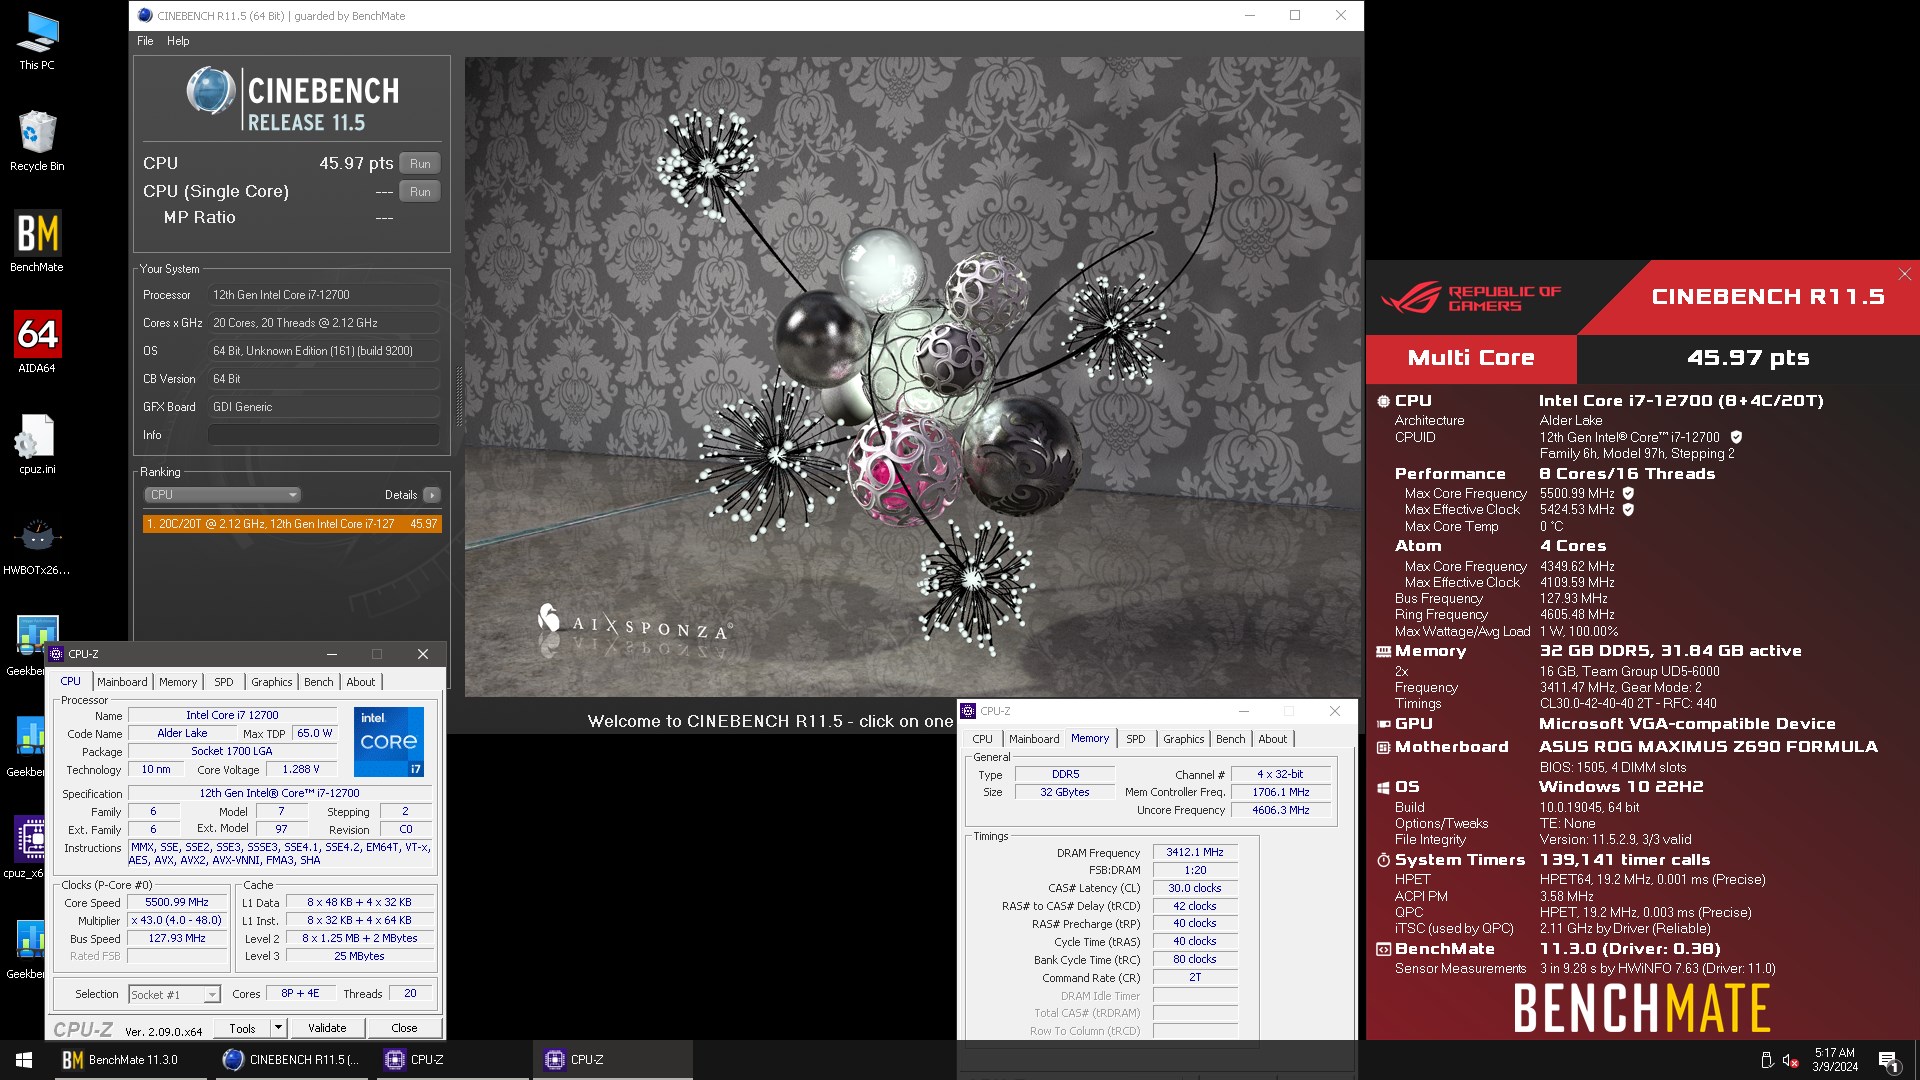Click the Cinebench render preview image
This screenshot has height=1080, width=1920.
pos(912,376)
